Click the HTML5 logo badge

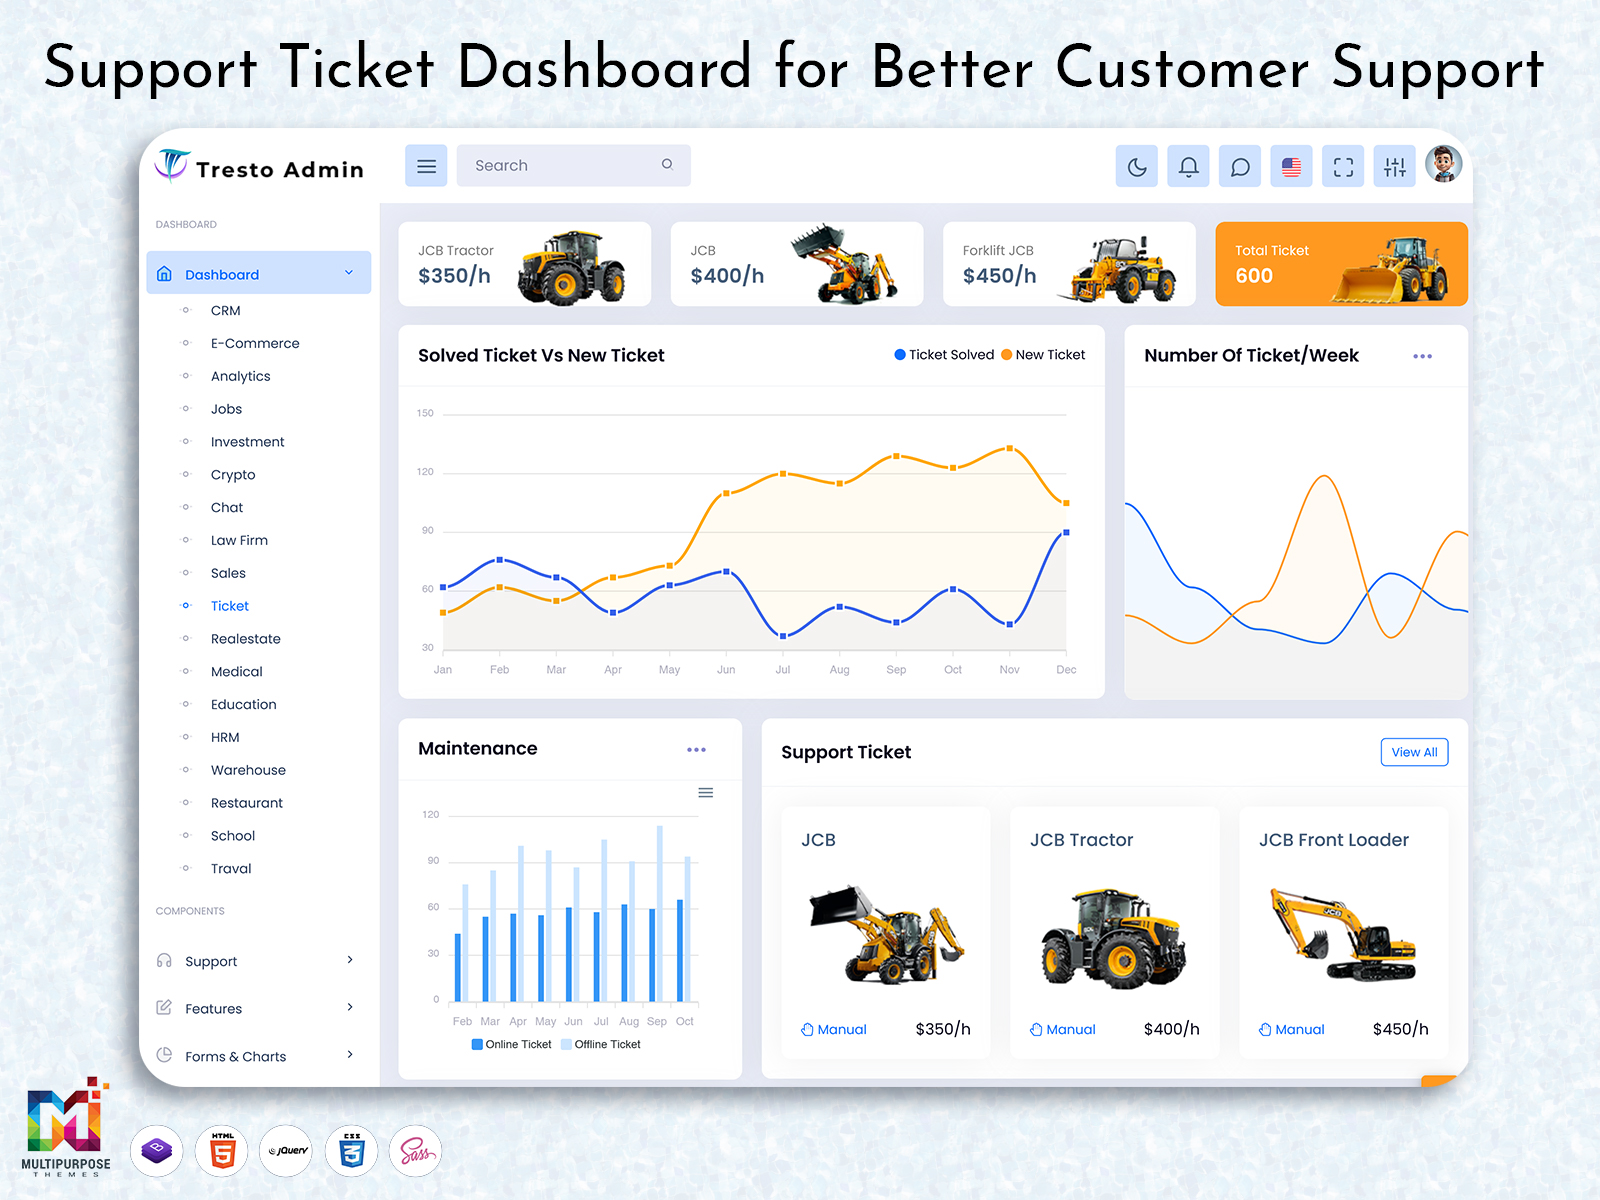222,1151
